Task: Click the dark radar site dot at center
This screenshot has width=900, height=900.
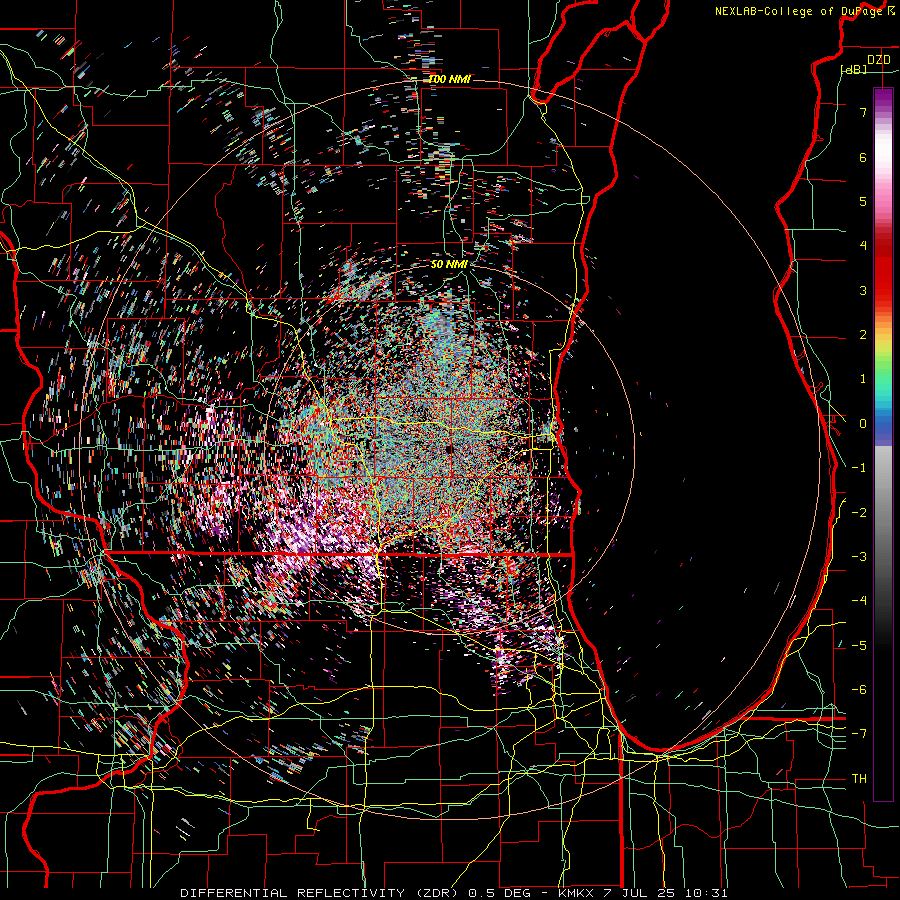Action: (449, 449)
